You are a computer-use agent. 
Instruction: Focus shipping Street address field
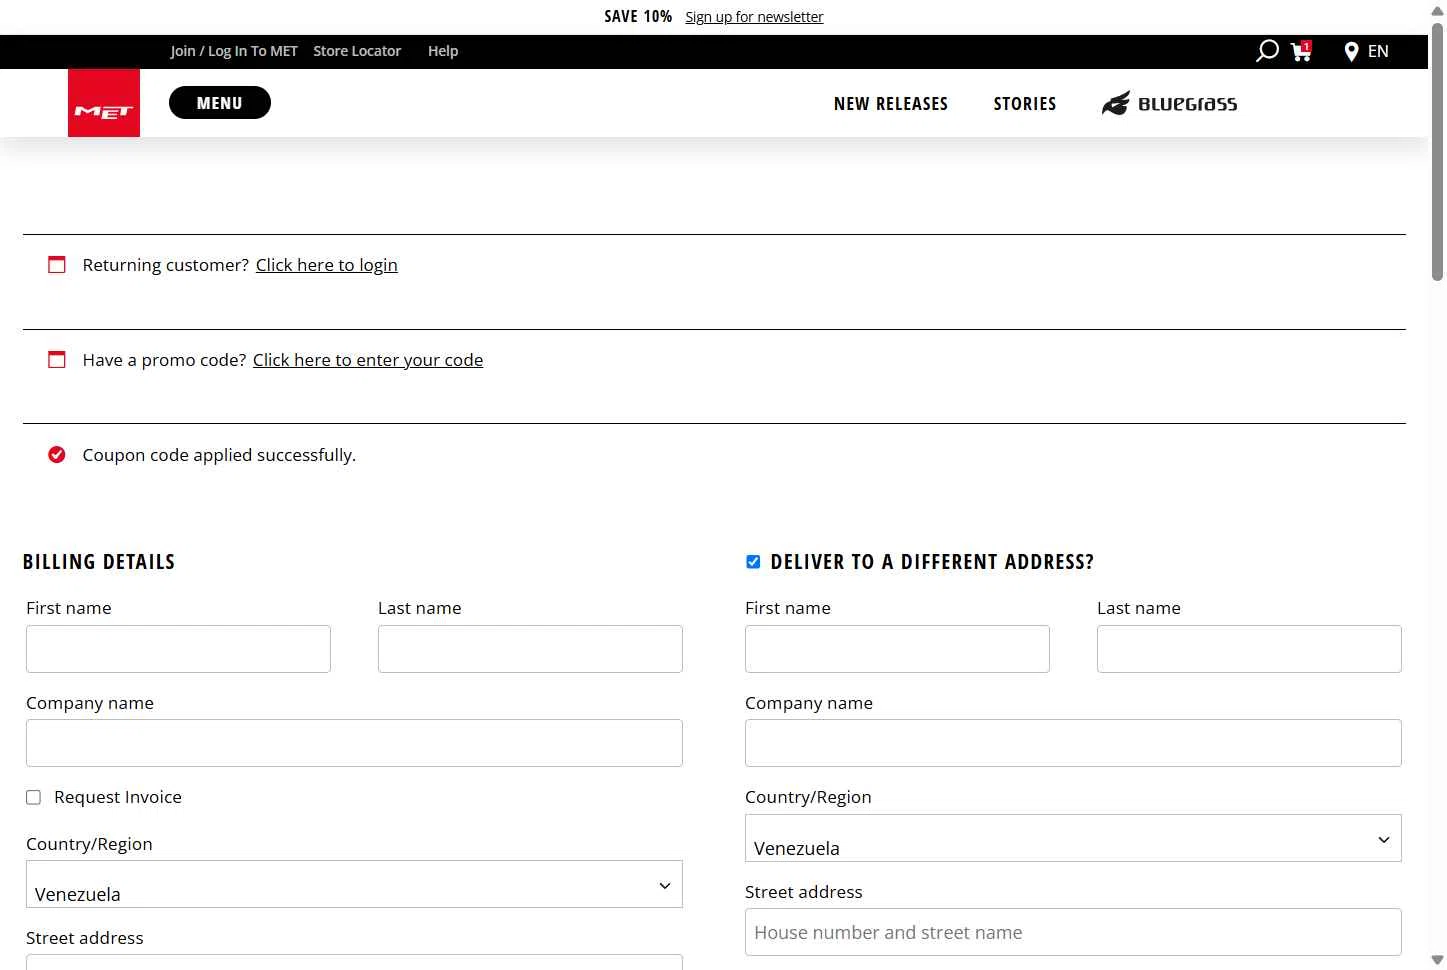1073,932
